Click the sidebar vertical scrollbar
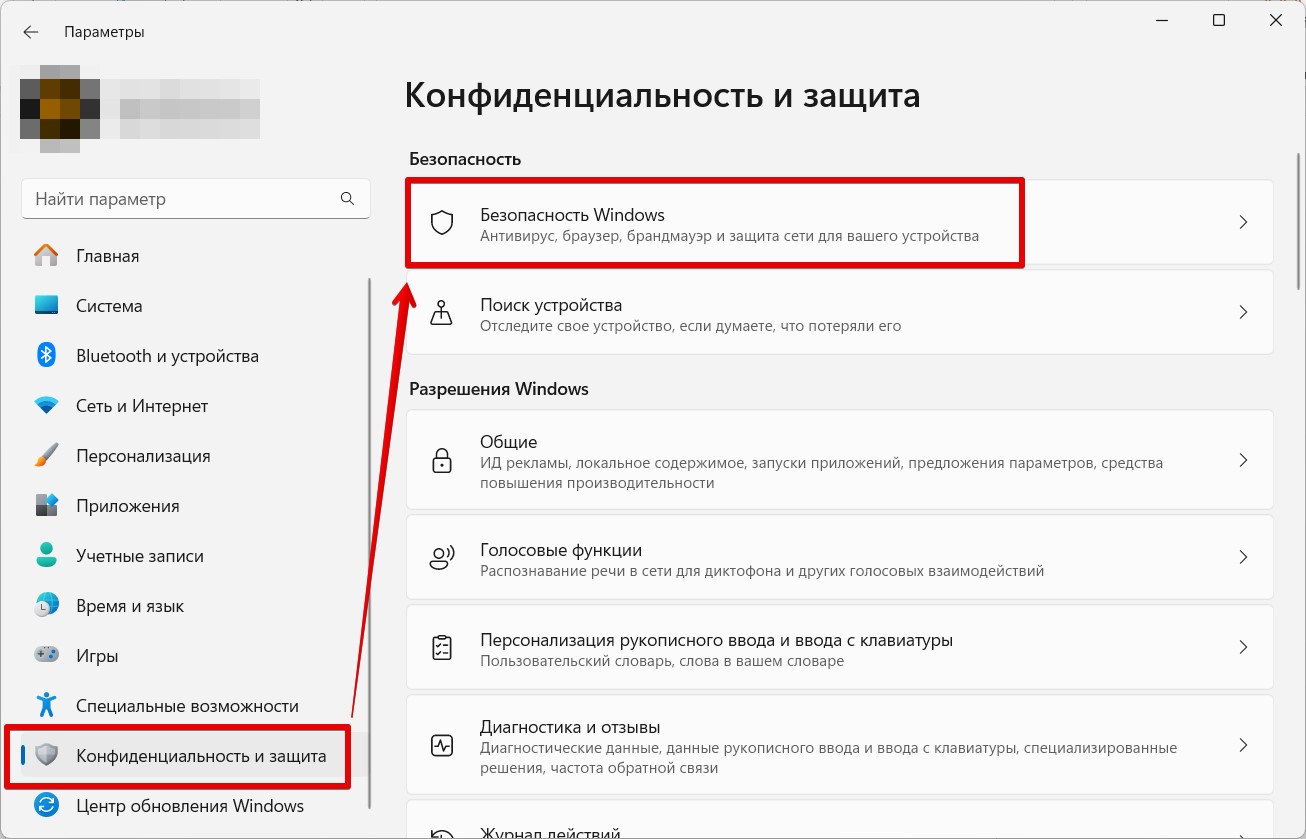The height and width of the screenshot is (839, 1306). tap(370, 543)
